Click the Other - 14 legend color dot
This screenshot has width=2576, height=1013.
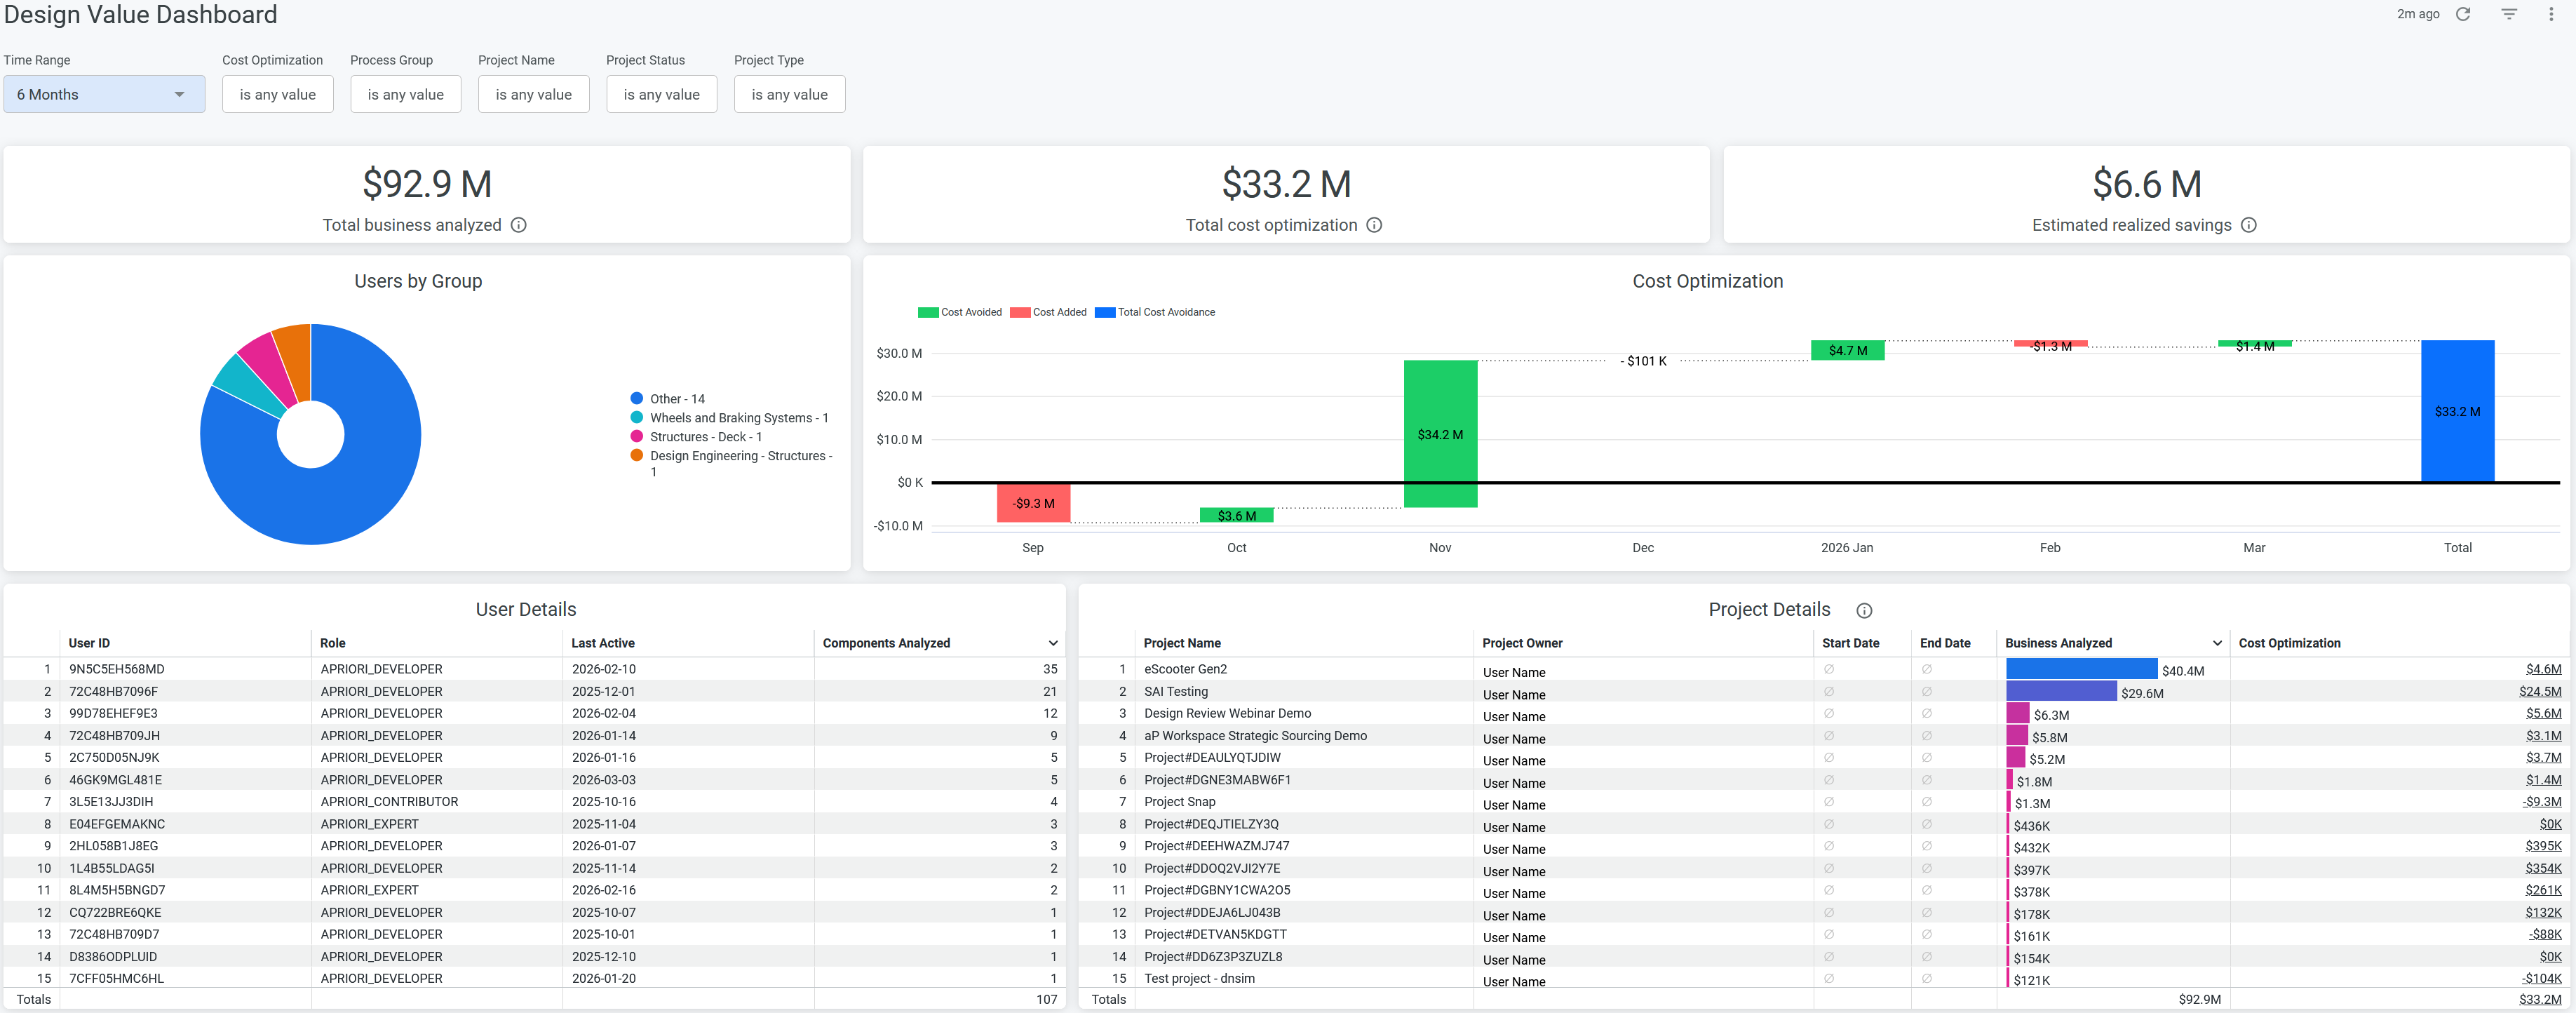(636, 398)
